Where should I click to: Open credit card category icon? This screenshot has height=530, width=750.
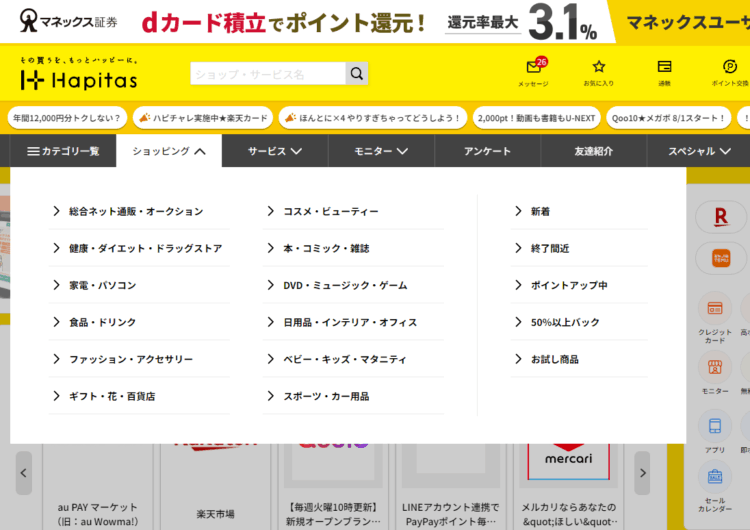coord(715,309)
